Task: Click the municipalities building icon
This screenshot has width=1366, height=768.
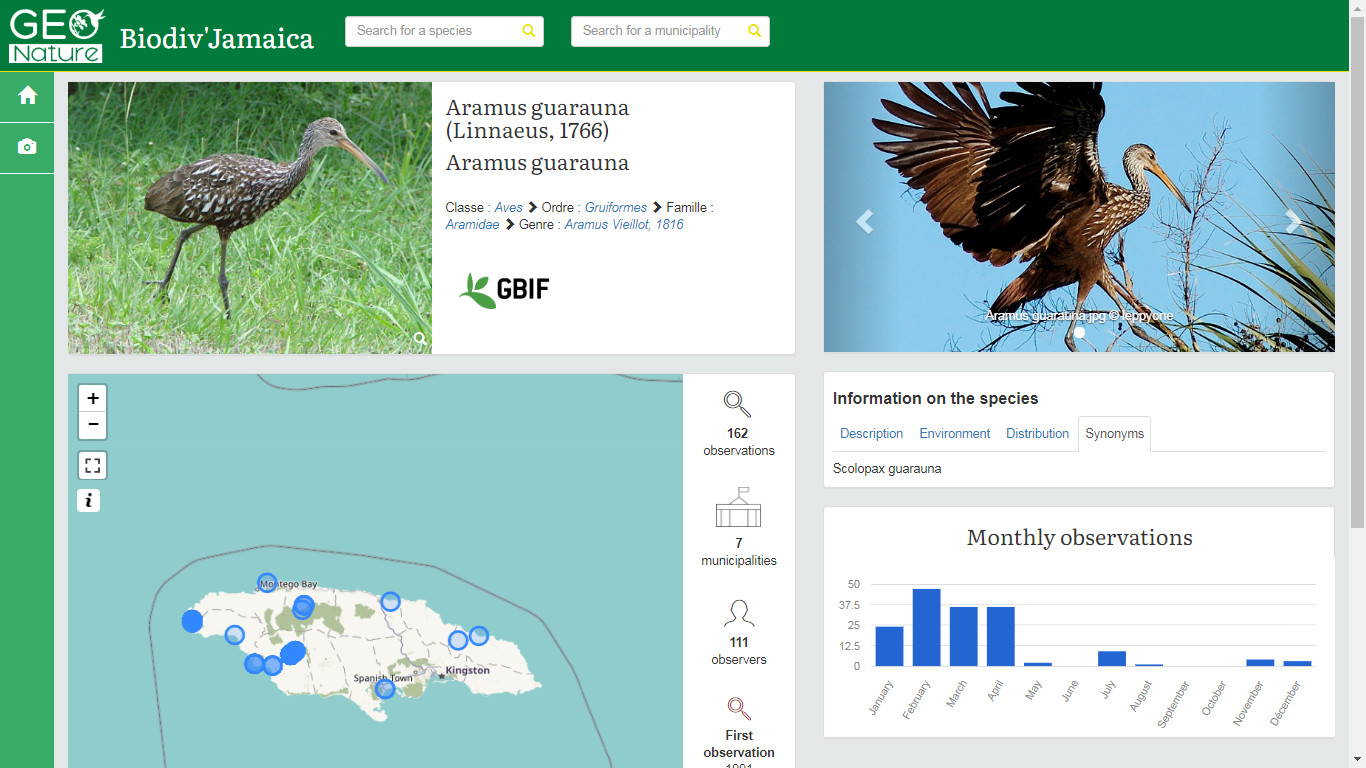Action: tap(738, 508)
